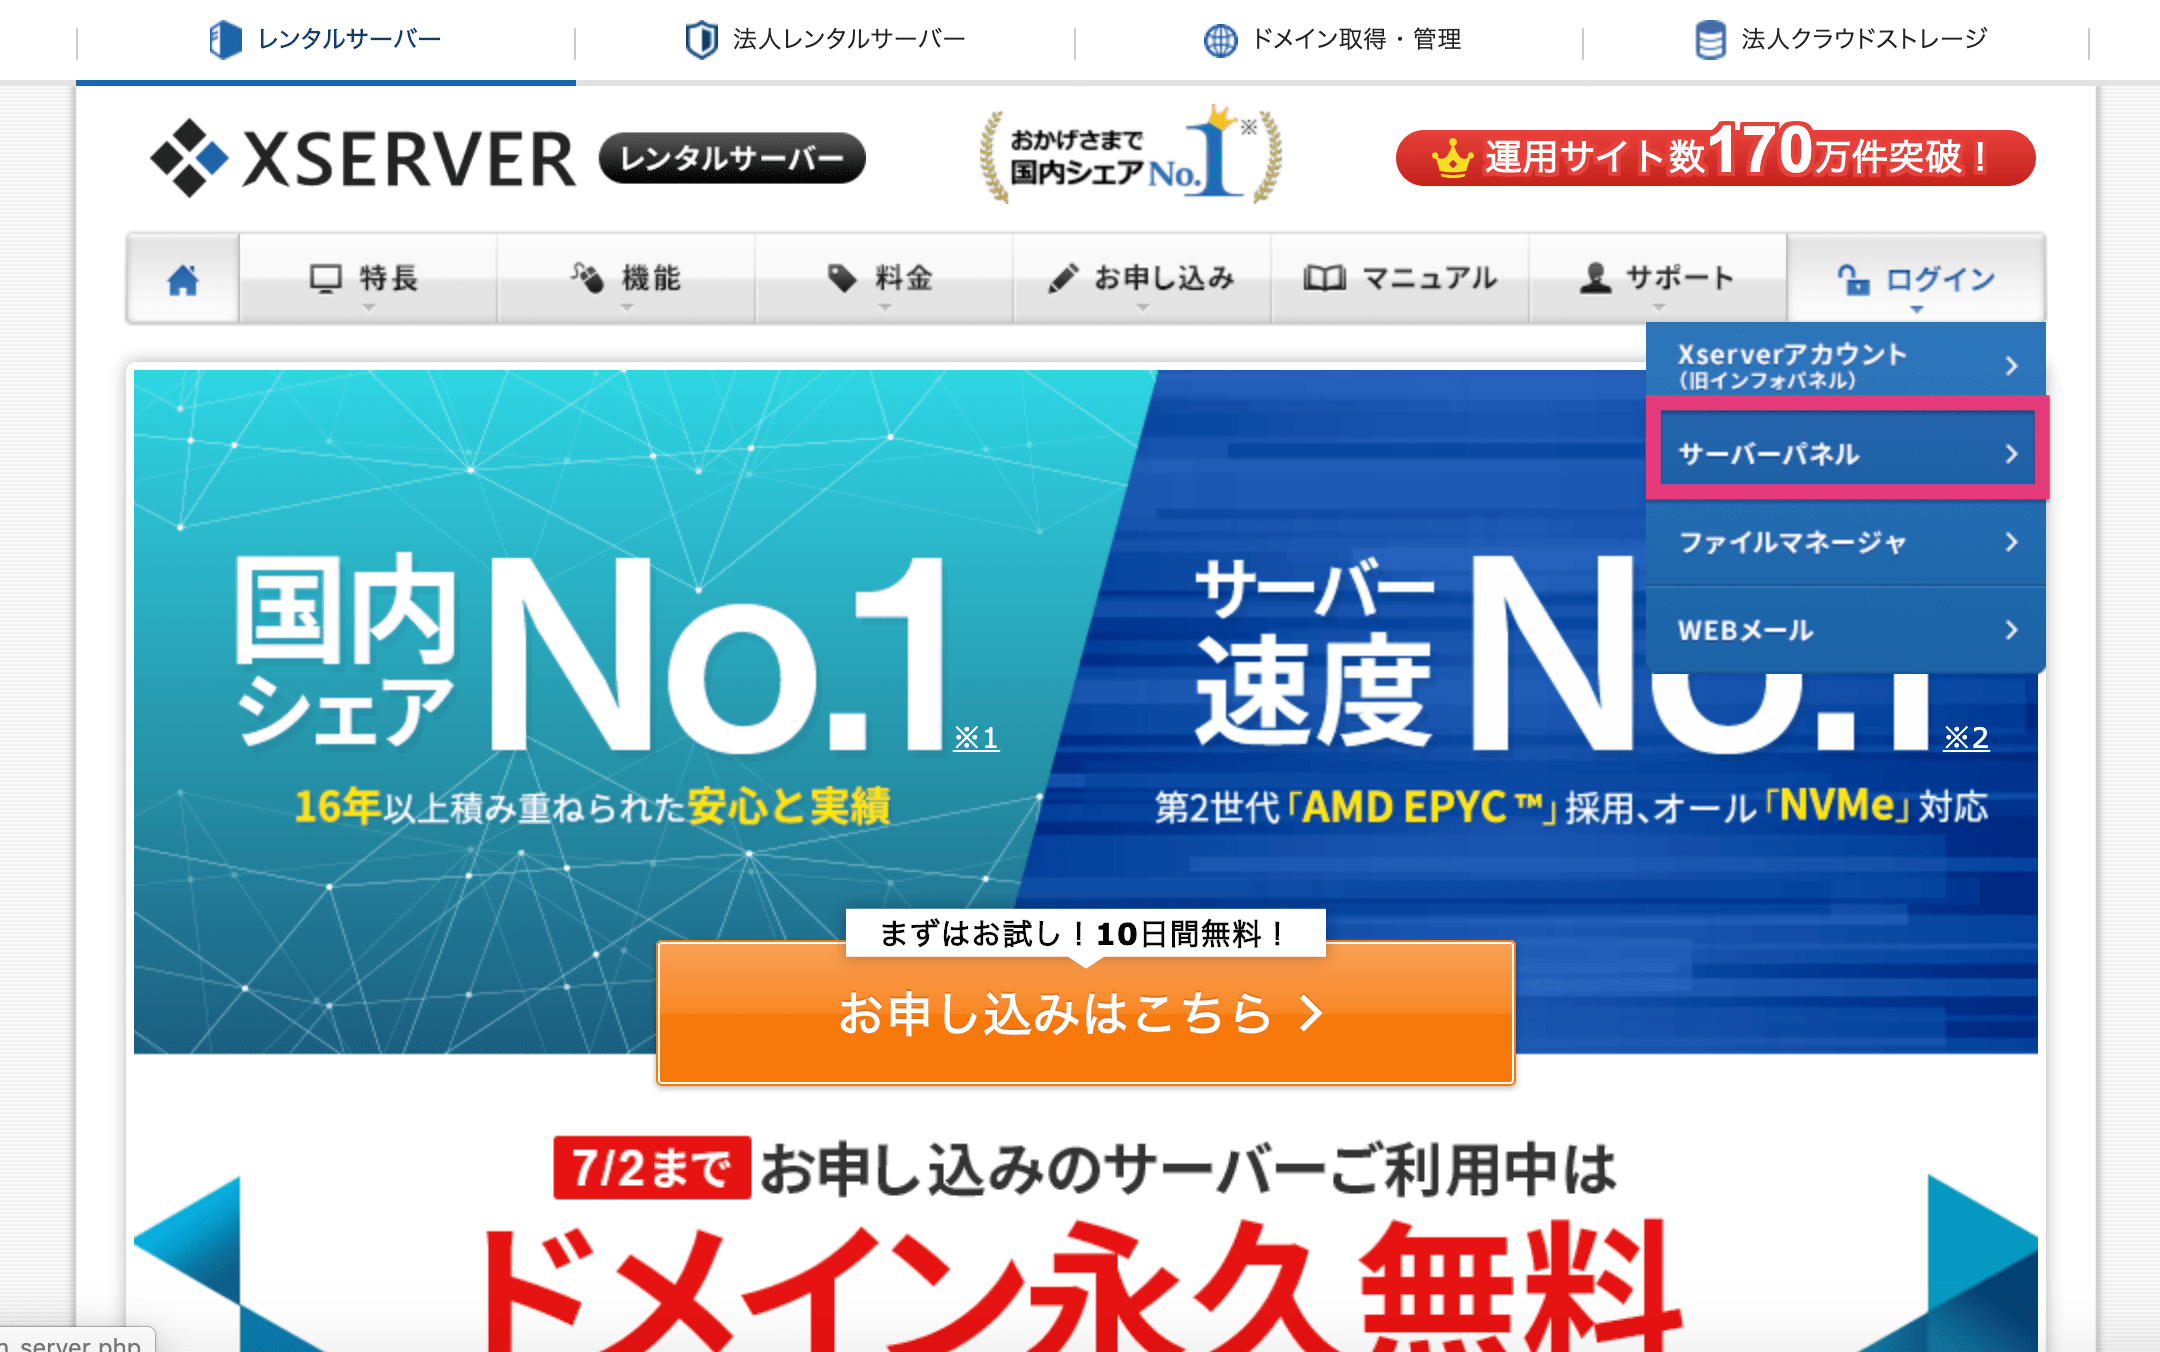The width and height of the screenshot is (2160, 1352).
Task: Click the database icon beside 法人クラウドストレージ
Action: (1710, 40)
